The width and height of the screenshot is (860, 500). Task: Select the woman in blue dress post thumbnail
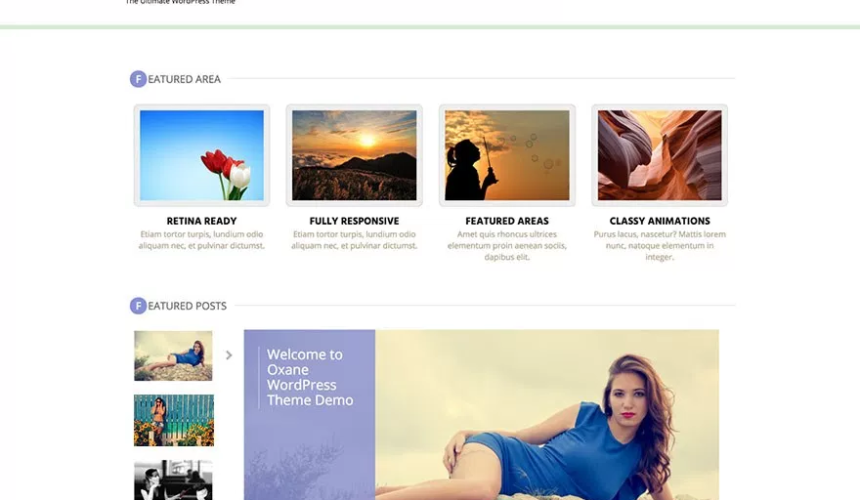(x=173, y=356)
